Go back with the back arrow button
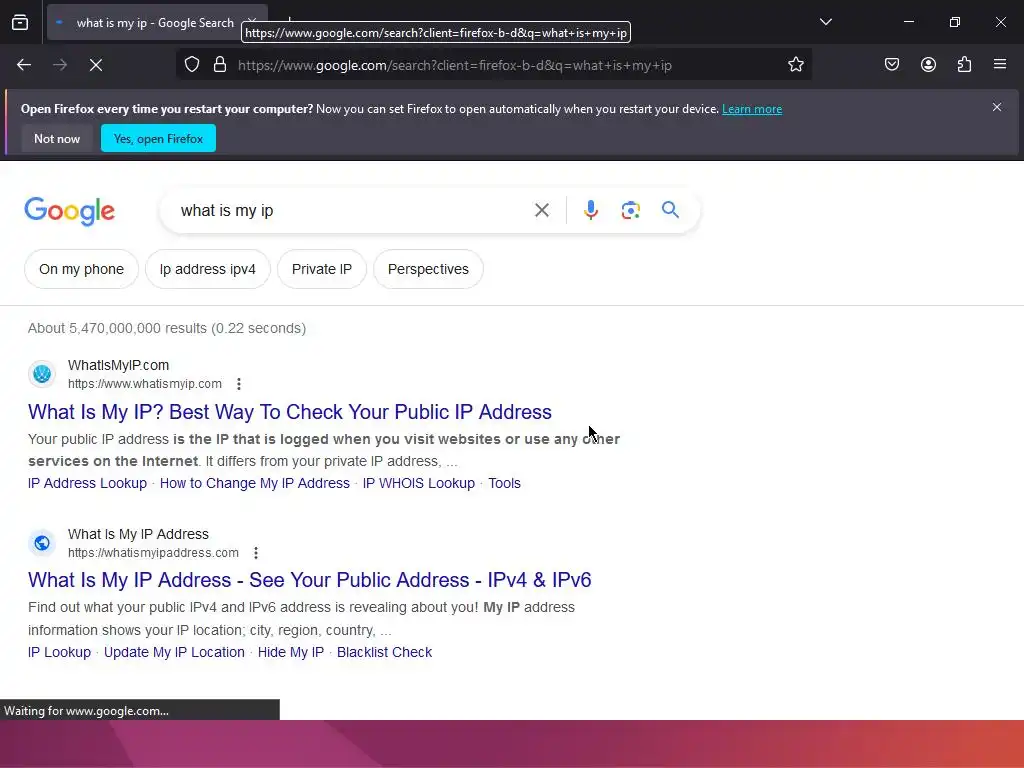The image size is (1024, 768). coord(24,65)
